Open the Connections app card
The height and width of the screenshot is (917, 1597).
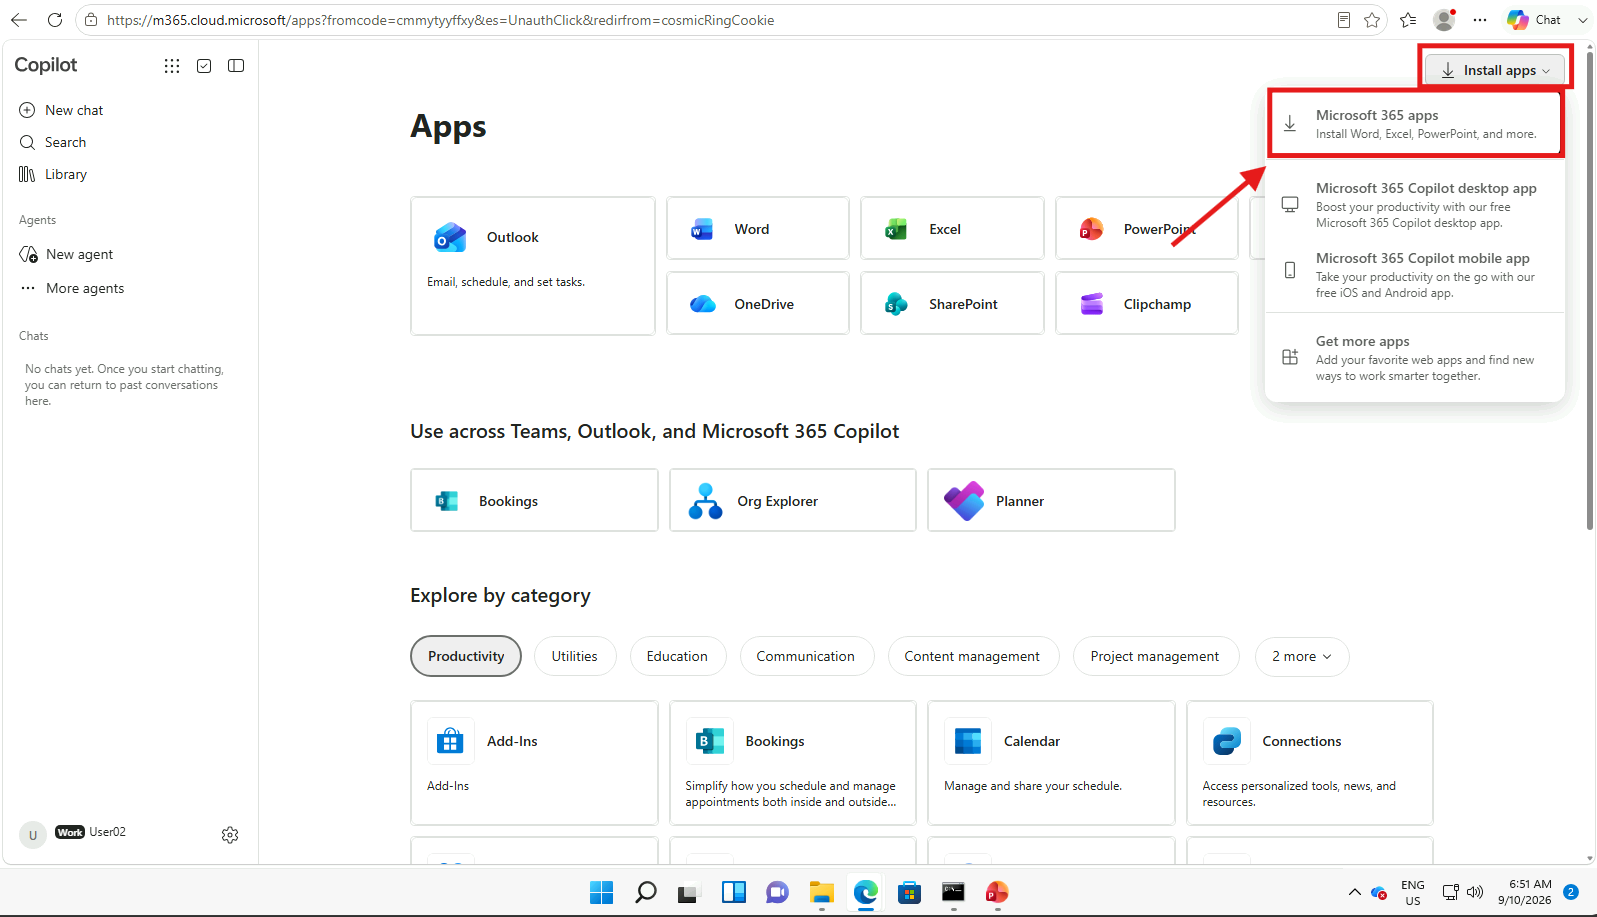pos(1310,763)
